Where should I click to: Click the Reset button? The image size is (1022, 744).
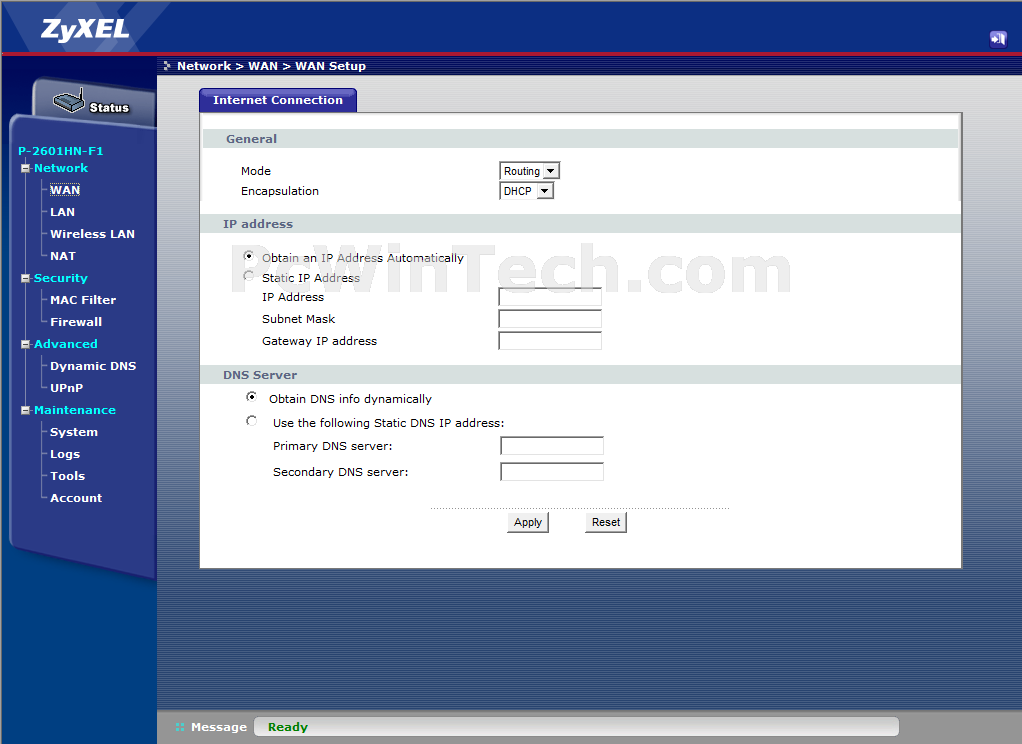pos(606,522)
